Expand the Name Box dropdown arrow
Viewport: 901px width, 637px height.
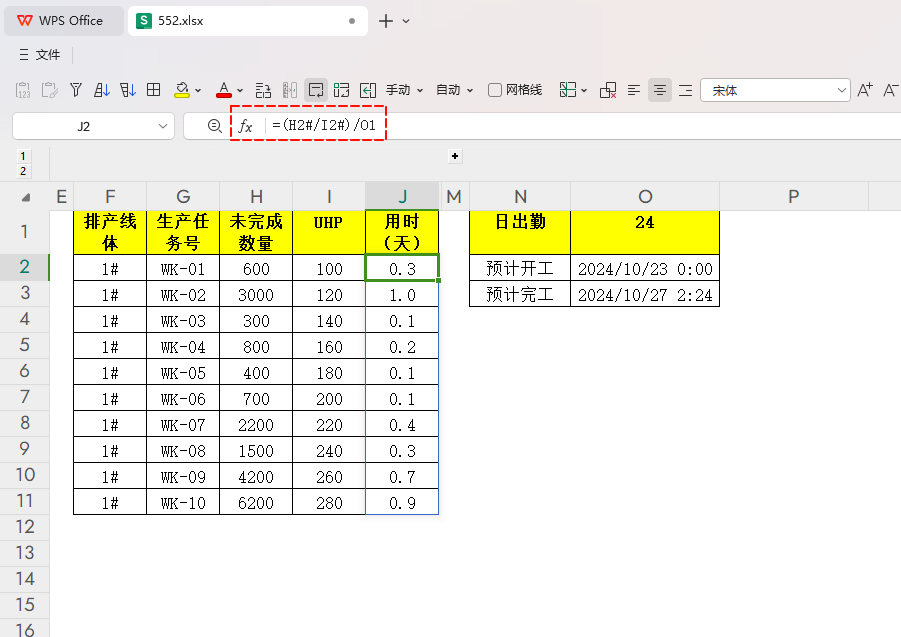click(x=163, y=126)
